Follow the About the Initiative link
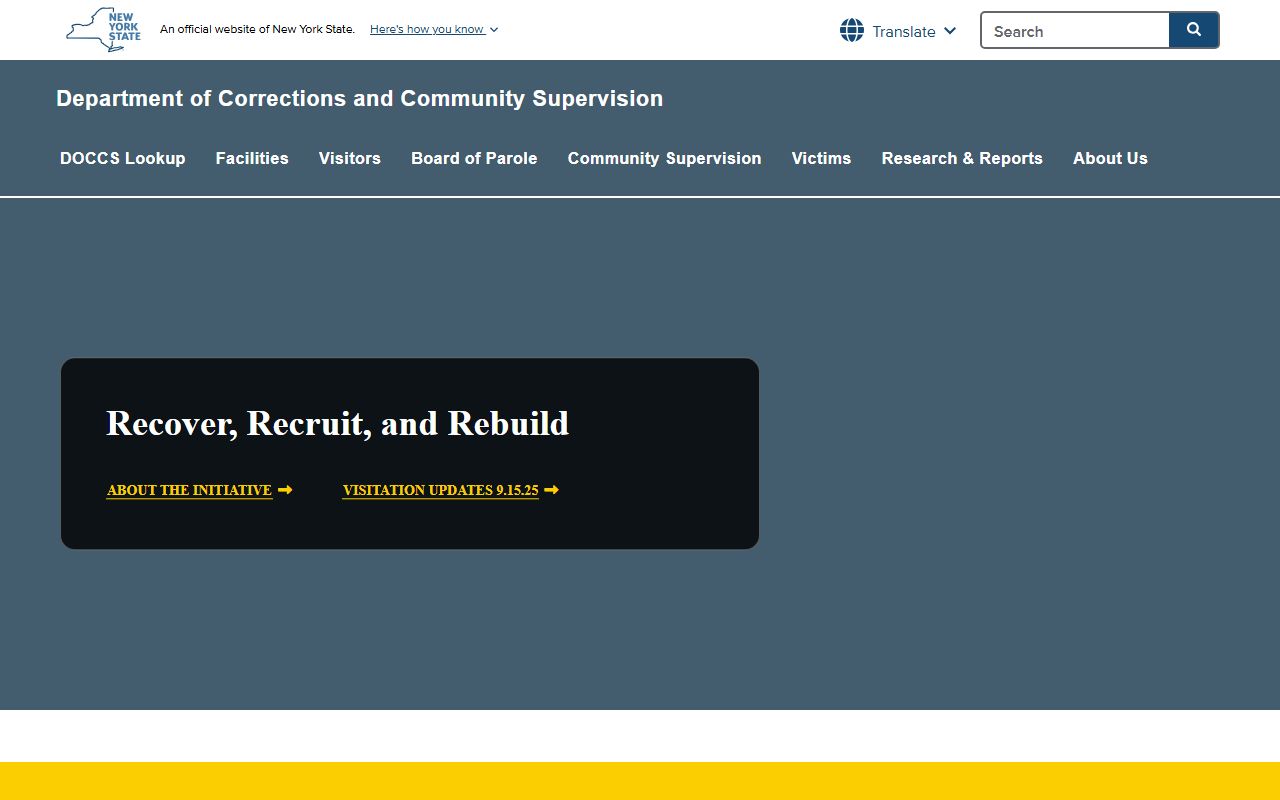1280x800 pixels. click(x=189, y=490)
